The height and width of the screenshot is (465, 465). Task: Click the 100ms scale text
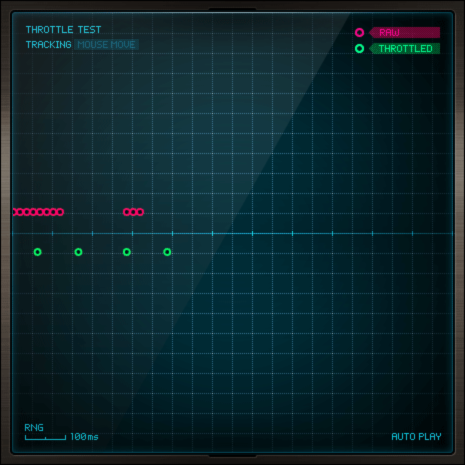(x=84, y=437)
